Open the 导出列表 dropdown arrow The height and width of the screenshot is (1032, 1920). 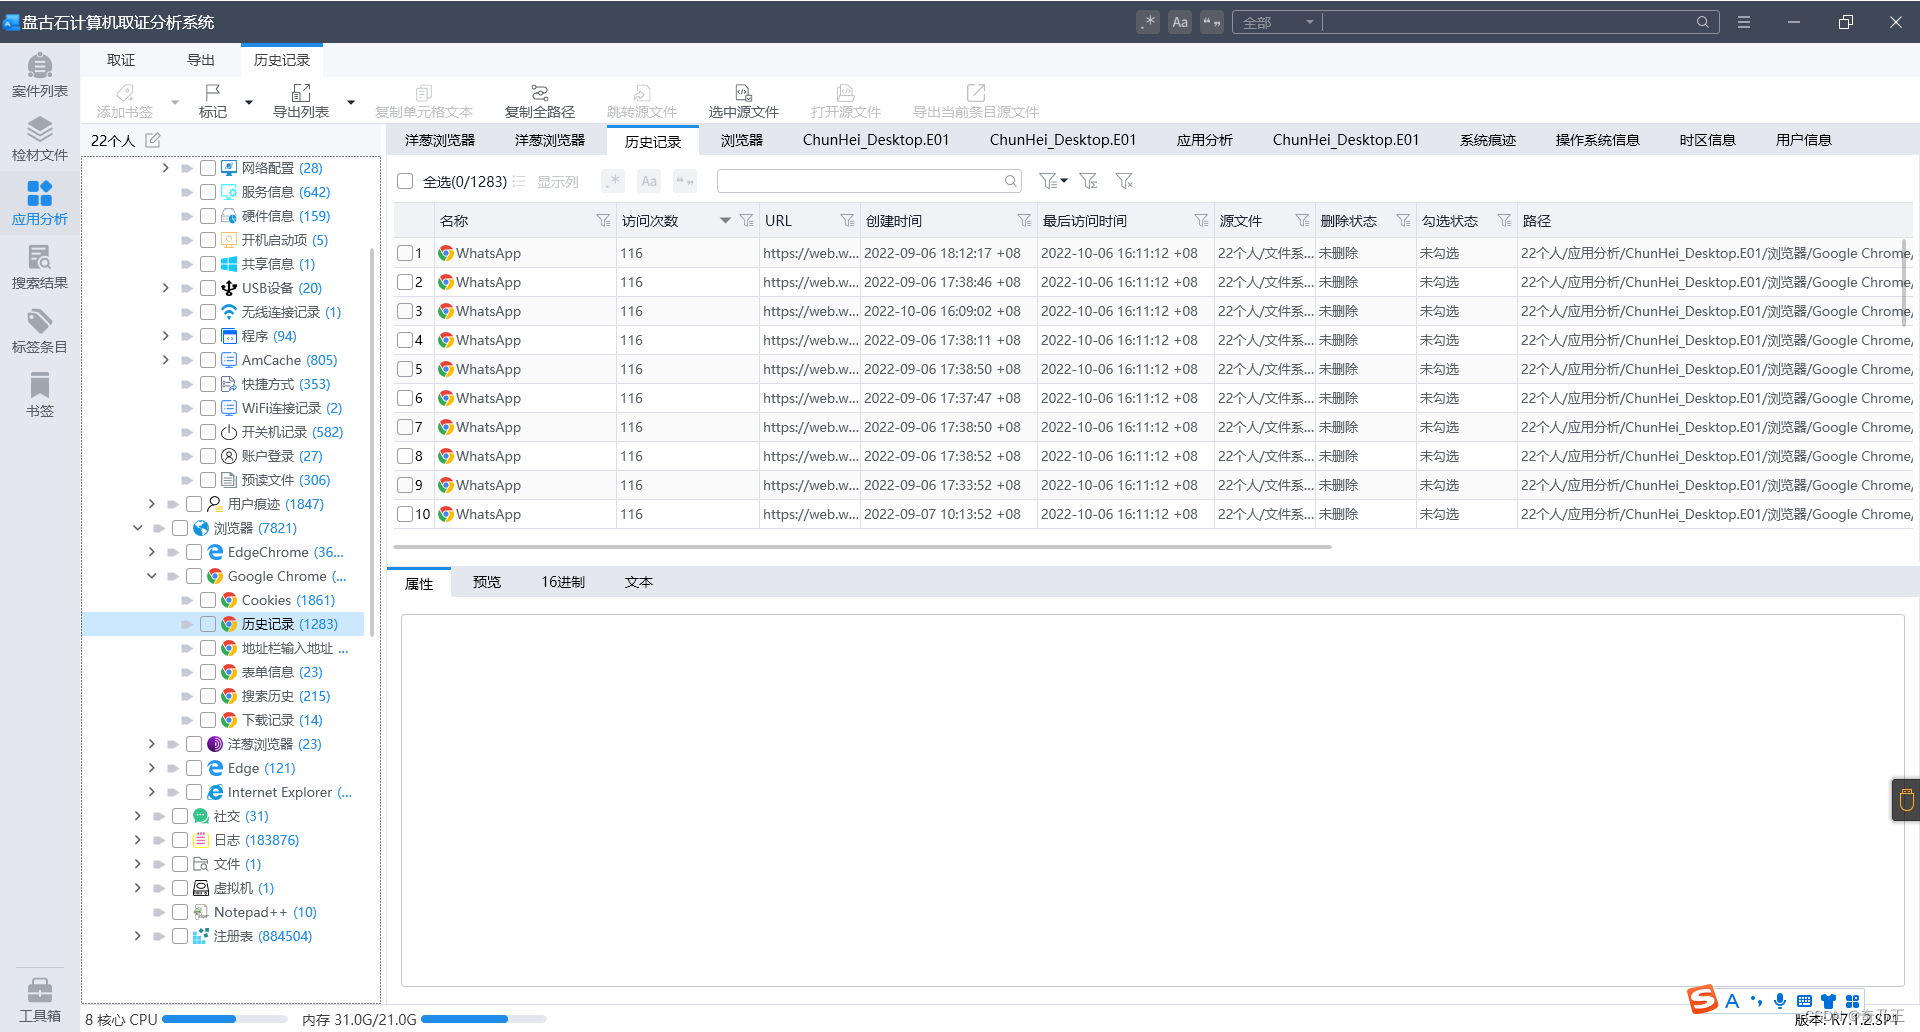pyautogui.click(x=351, y=102)
